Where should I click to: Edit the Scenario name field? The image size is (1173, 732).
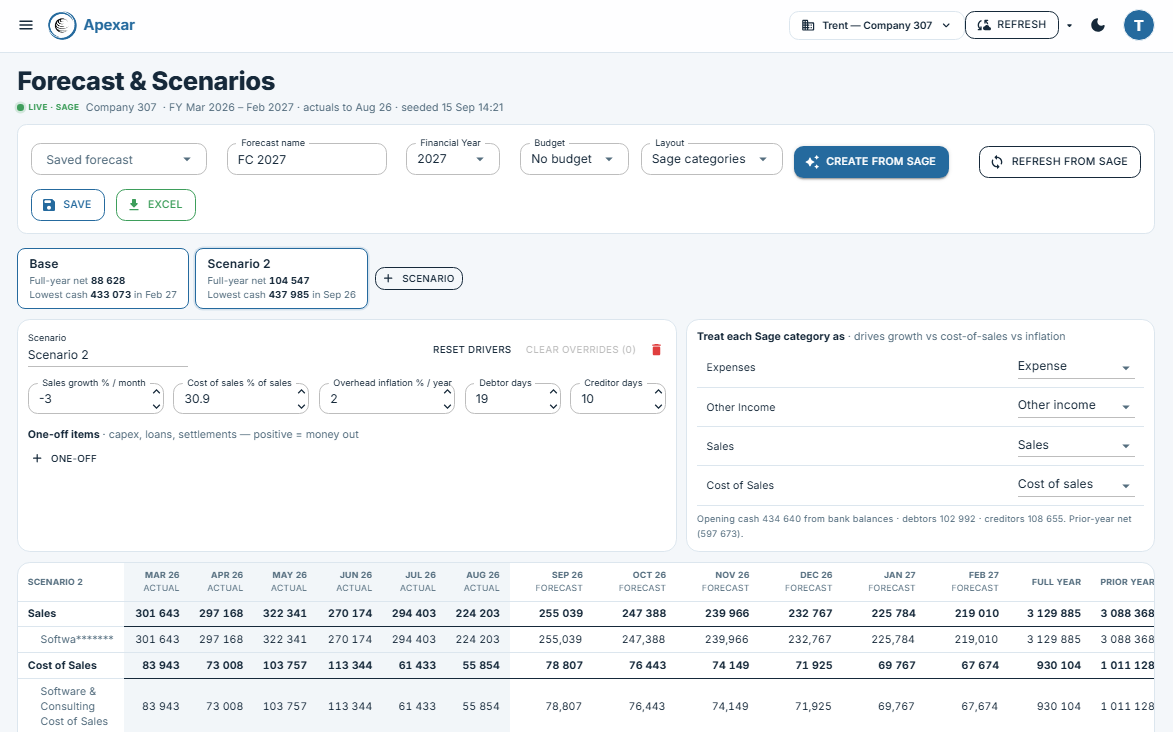[108, 355]
